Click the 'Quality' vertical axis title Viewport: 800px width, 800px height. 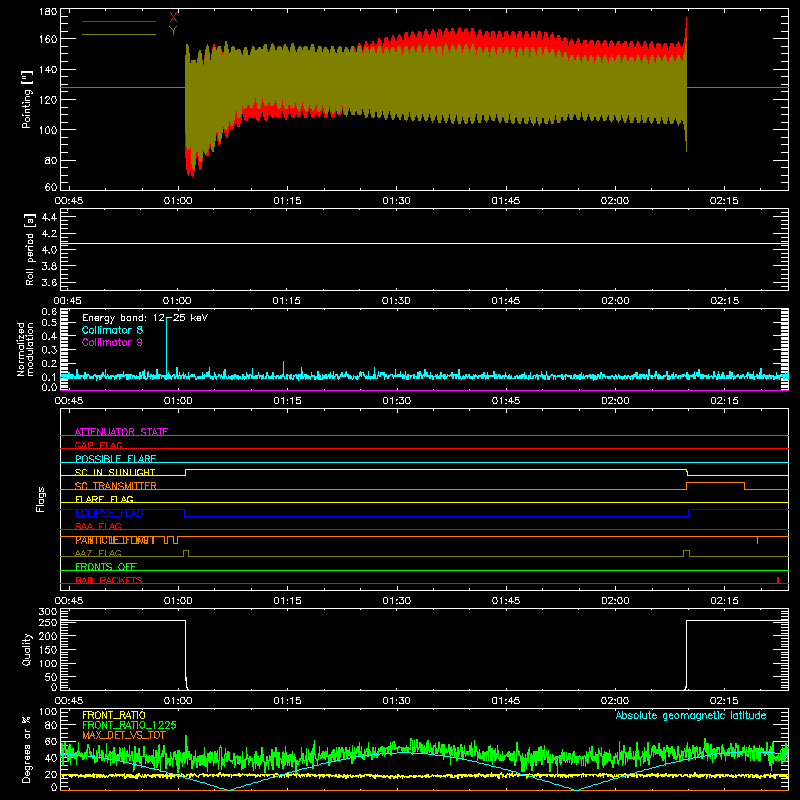point(27,649)
